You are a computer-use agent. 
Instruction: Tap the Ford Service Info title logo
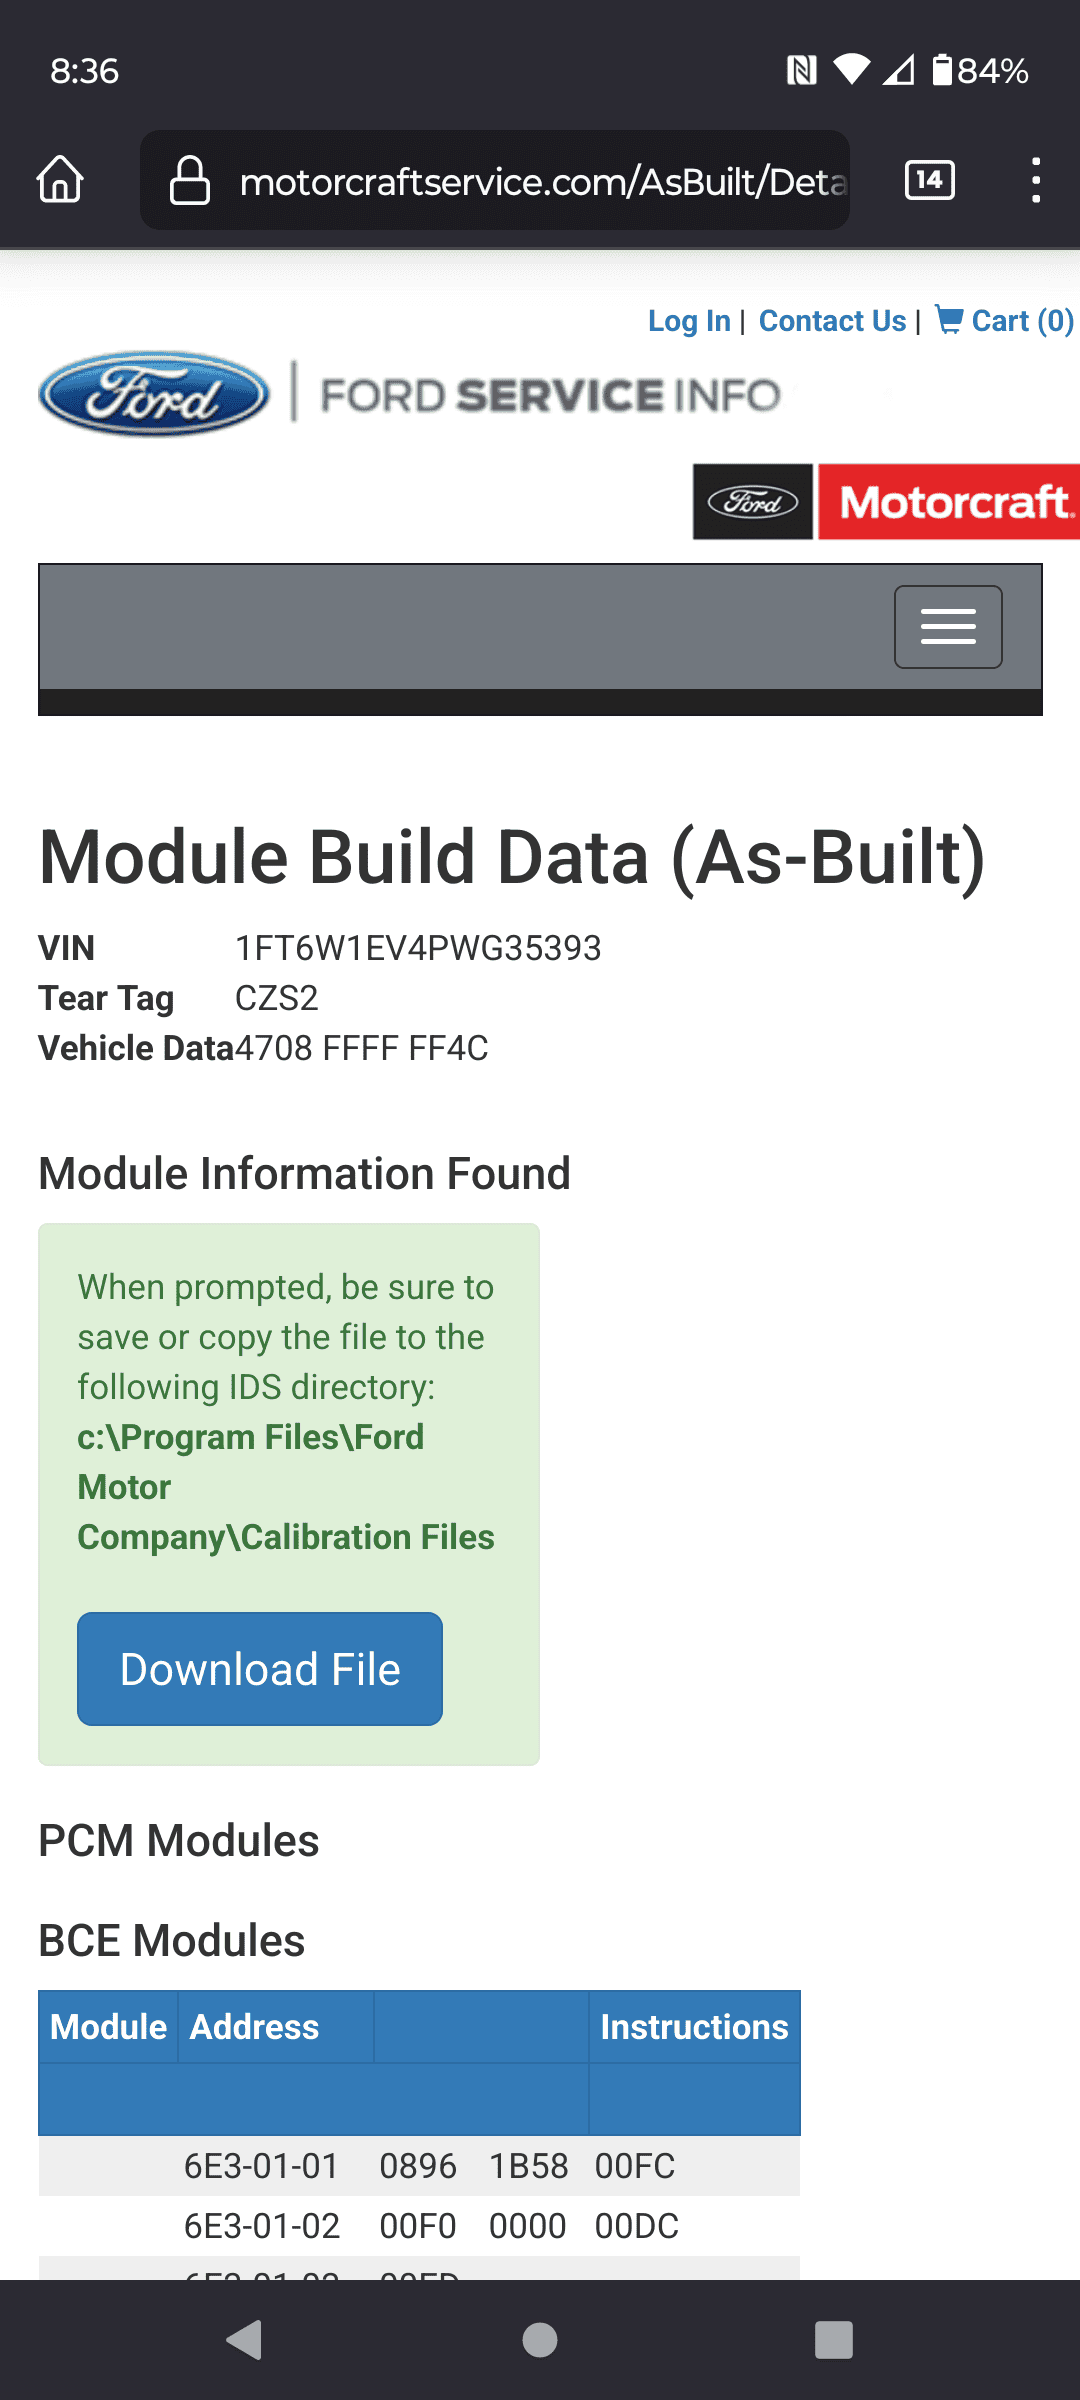coord(550,396)
